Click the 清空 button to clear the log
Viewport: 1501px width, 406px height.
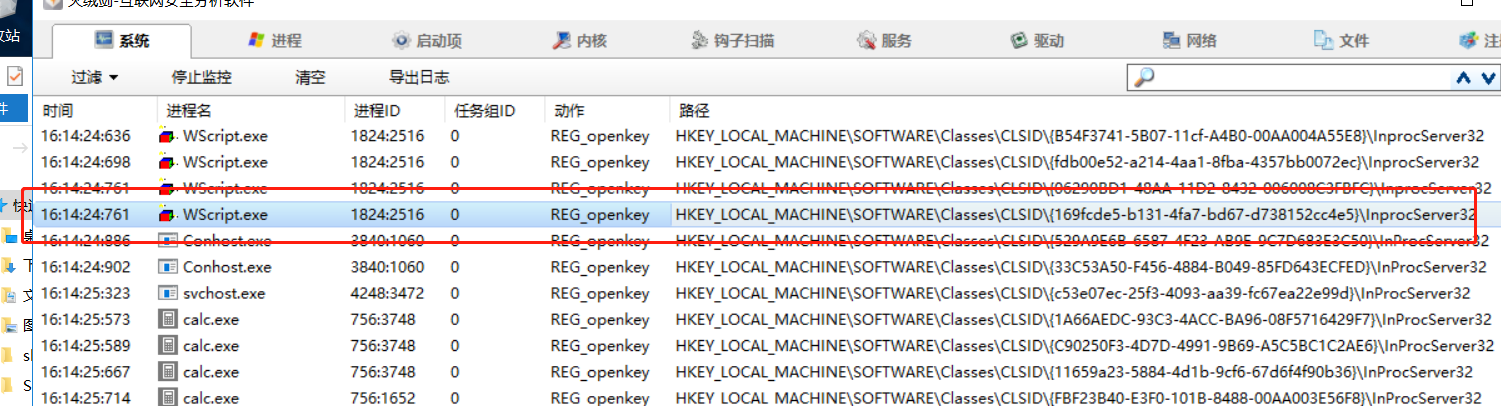coord(311,77)
